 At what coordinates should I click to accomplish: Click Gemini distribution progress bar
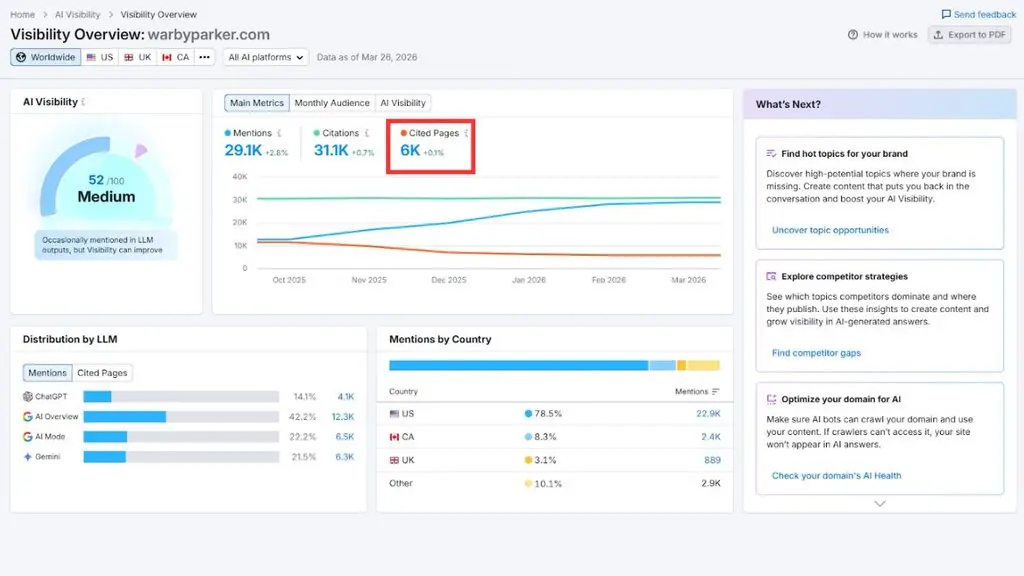coord(181,456)
